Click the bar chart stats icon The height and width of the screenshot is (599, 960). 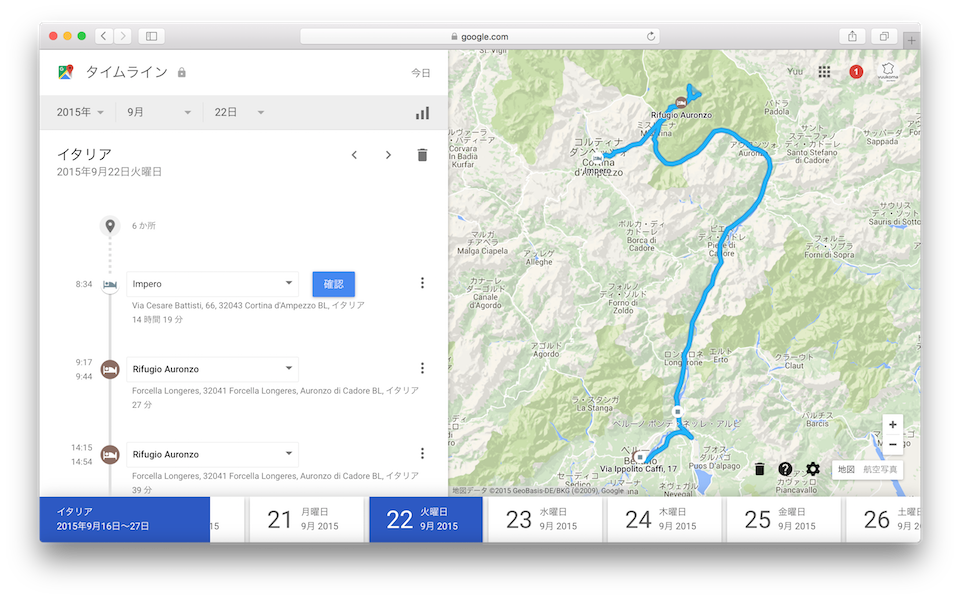[422, 113]
